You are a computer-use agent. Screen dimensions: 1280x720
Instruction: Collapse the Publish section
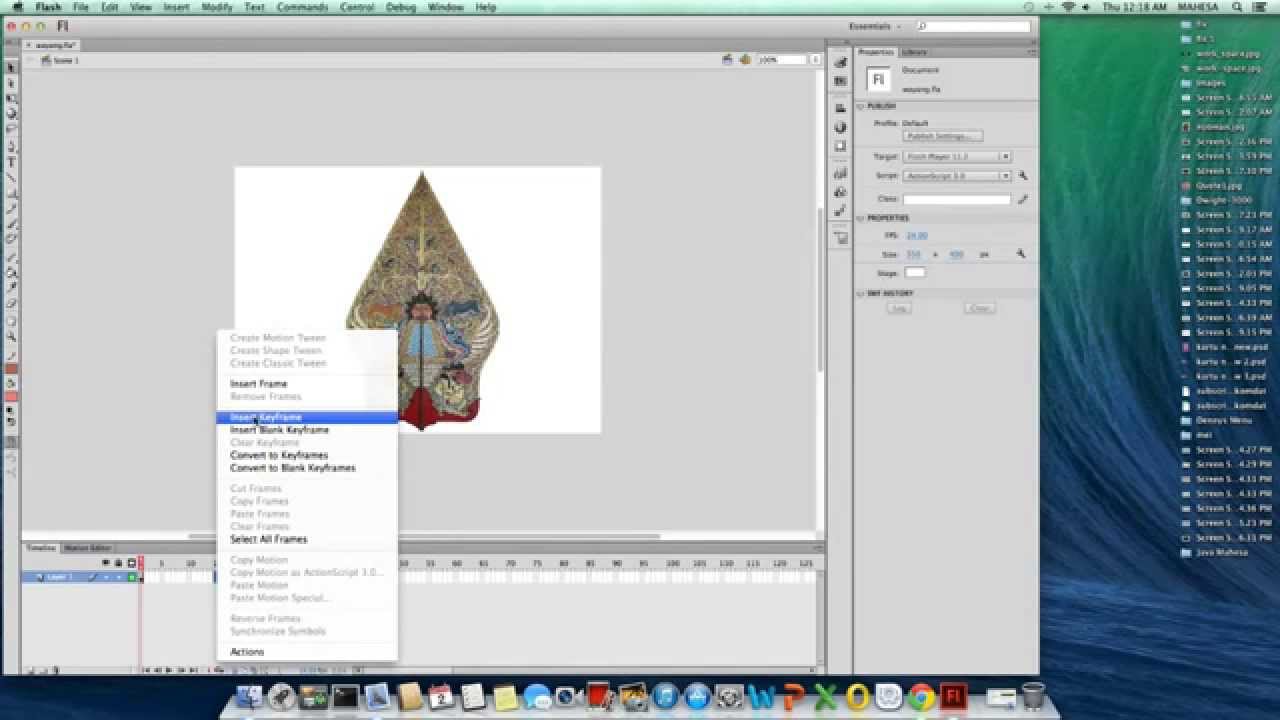pos(860,106)
